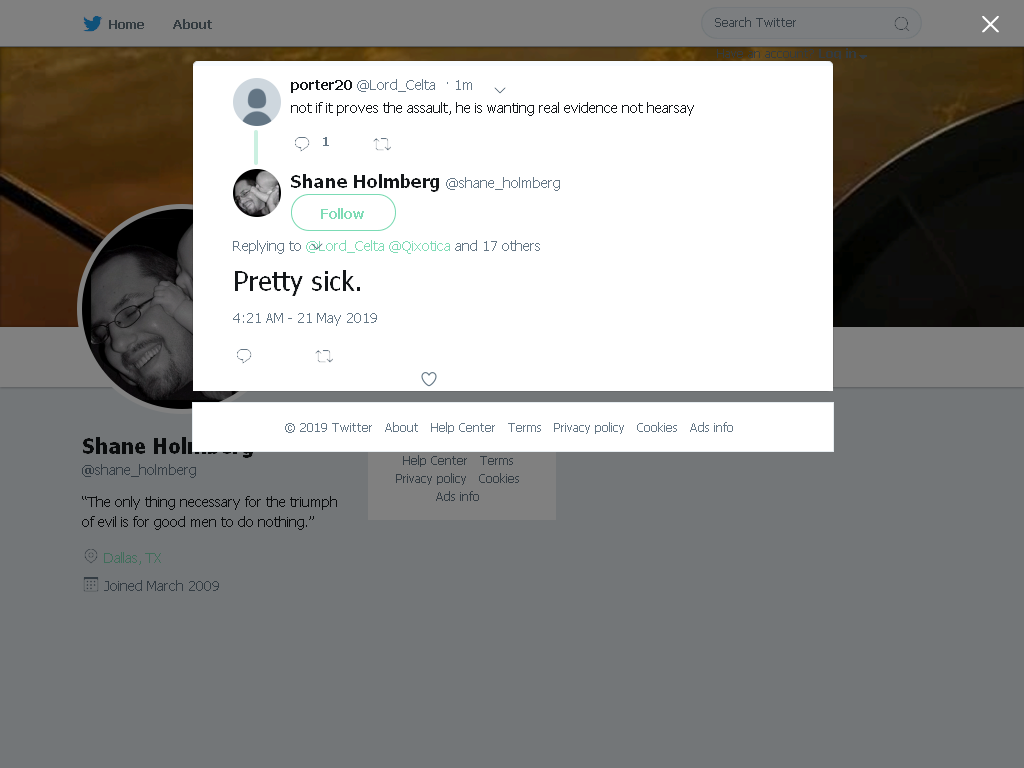Open Terms in white footer
This screenshot has height=768, width=1024.
(x=524, y=428)
